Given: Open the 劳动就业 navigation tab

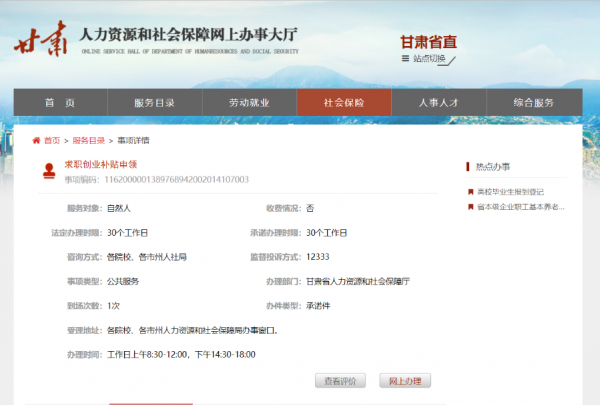Looking at the screenshot, I should (249, 103).
